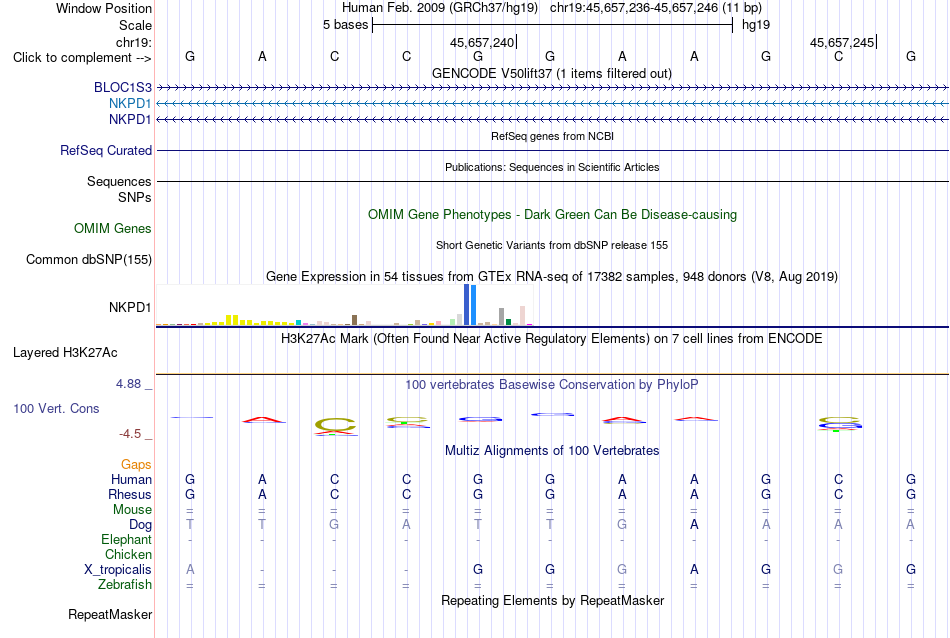Screen dimensions: 950x638
Task: Select the Zebrafish species row label
Action: (125, 585)
